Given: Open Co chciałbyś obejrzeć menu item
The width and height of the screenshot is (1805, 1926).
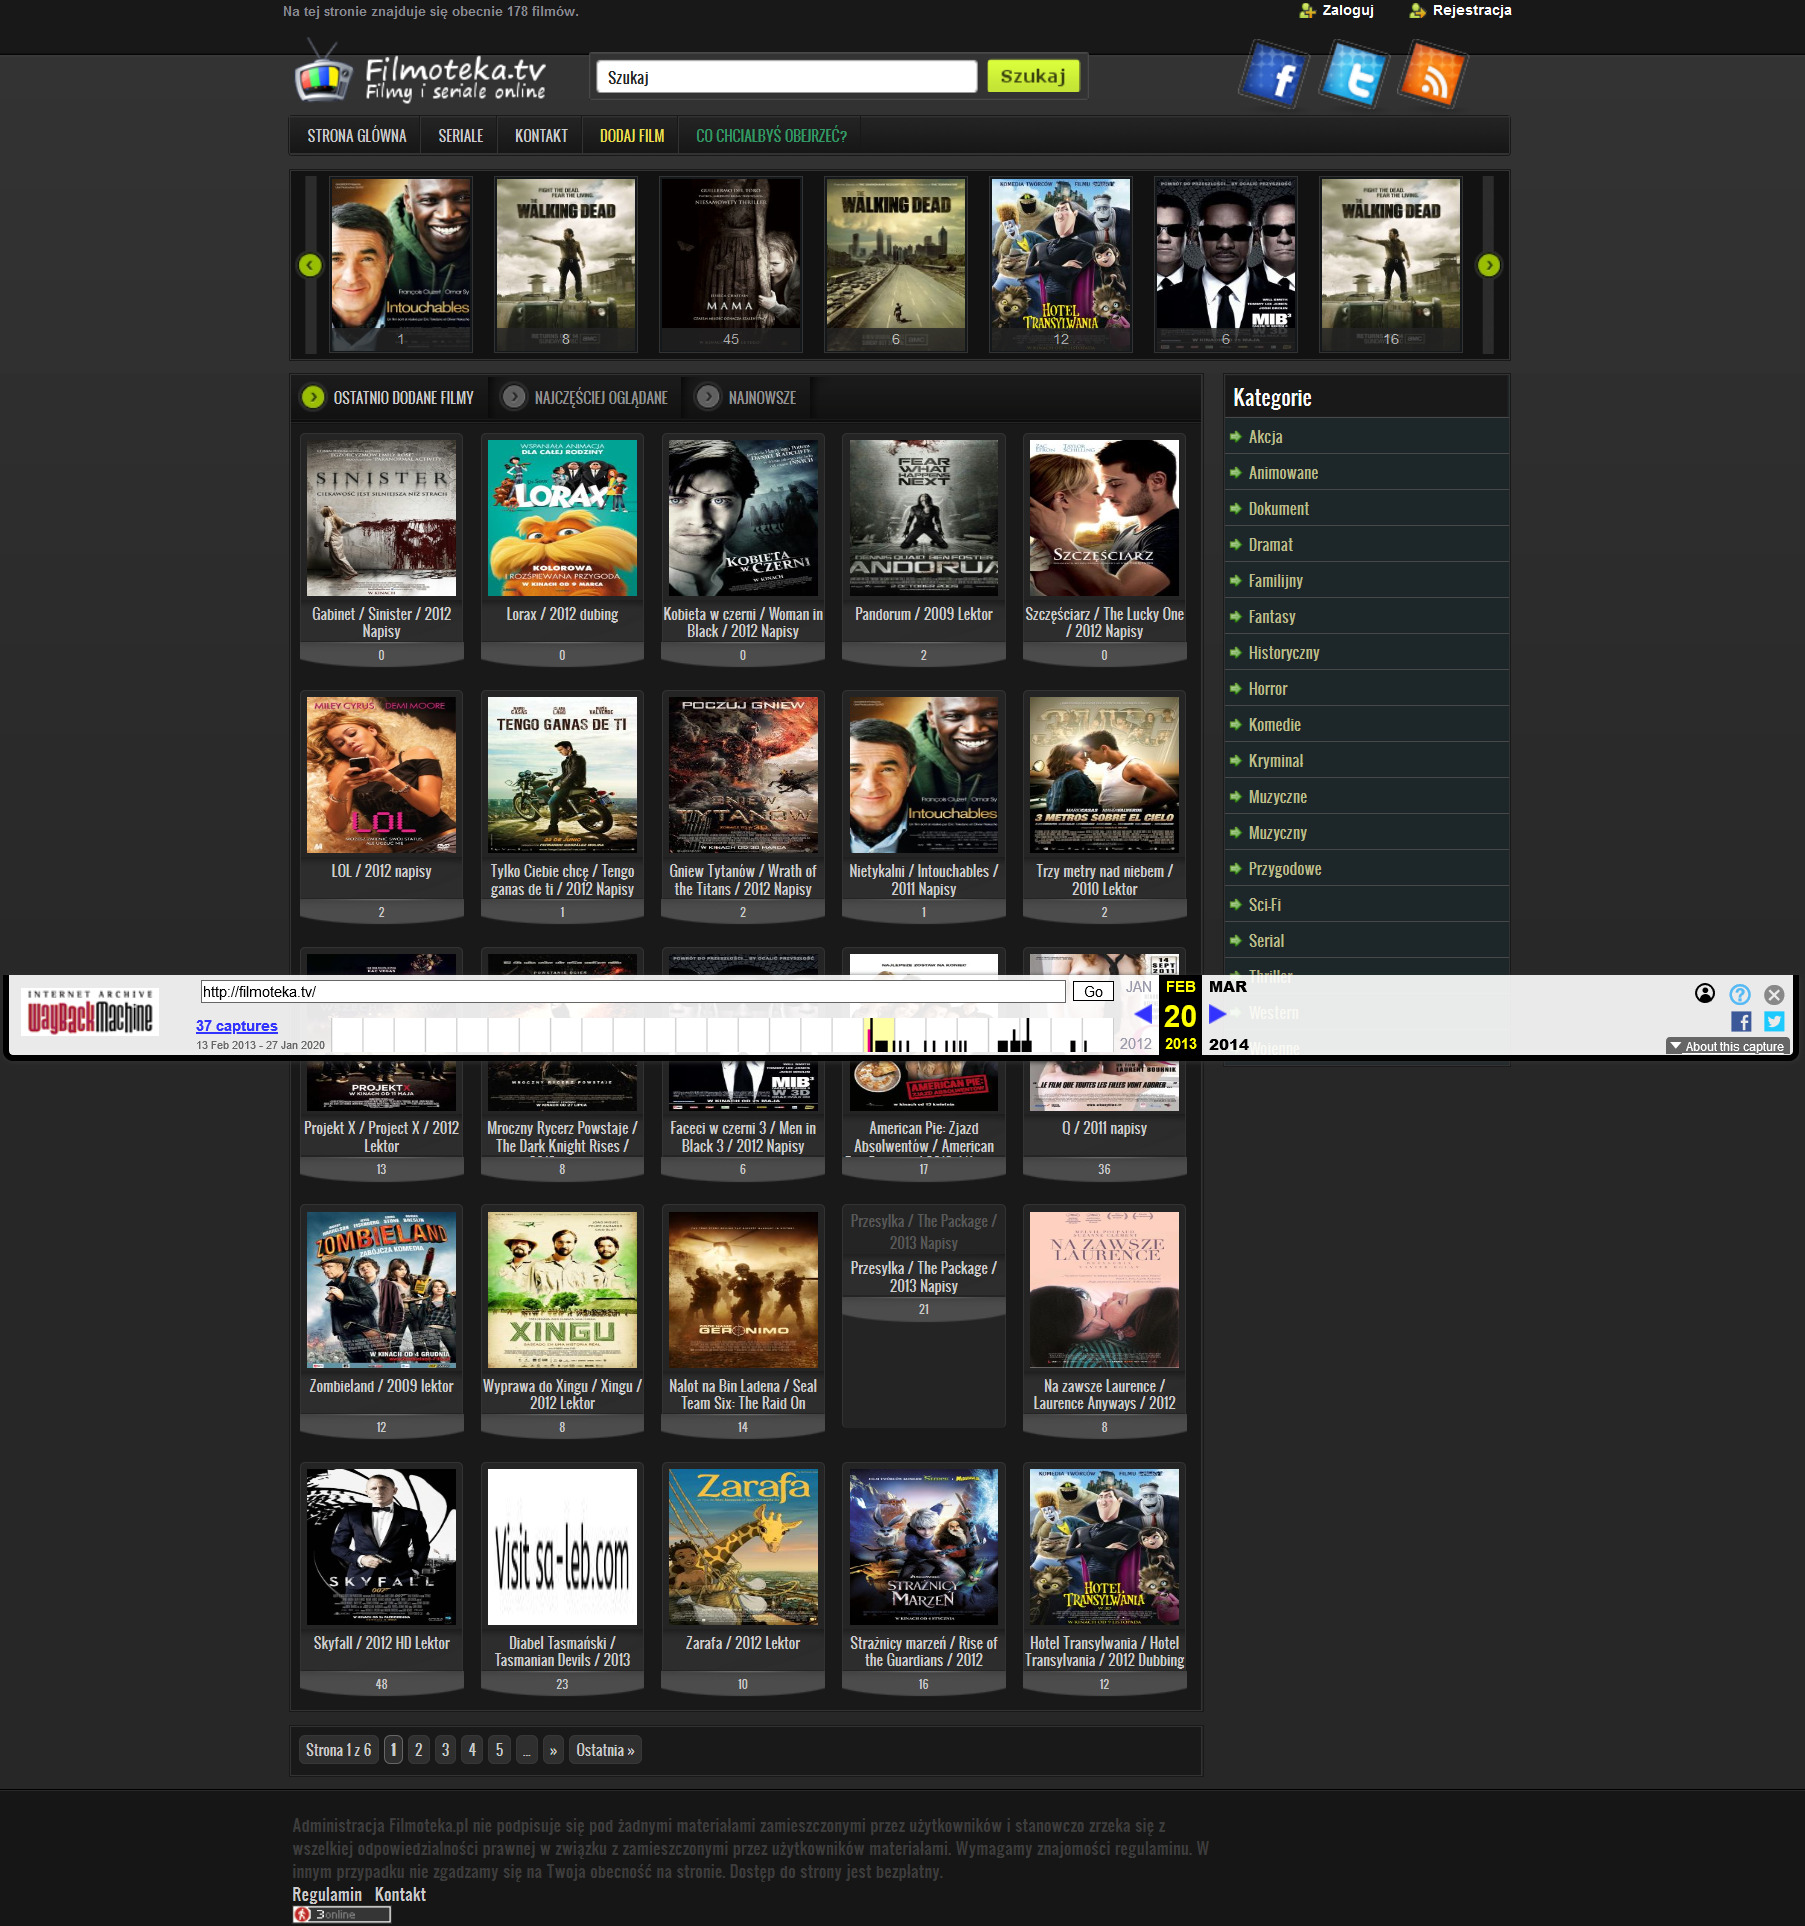Looking at the screenshot, I should [x=771, y=136].
